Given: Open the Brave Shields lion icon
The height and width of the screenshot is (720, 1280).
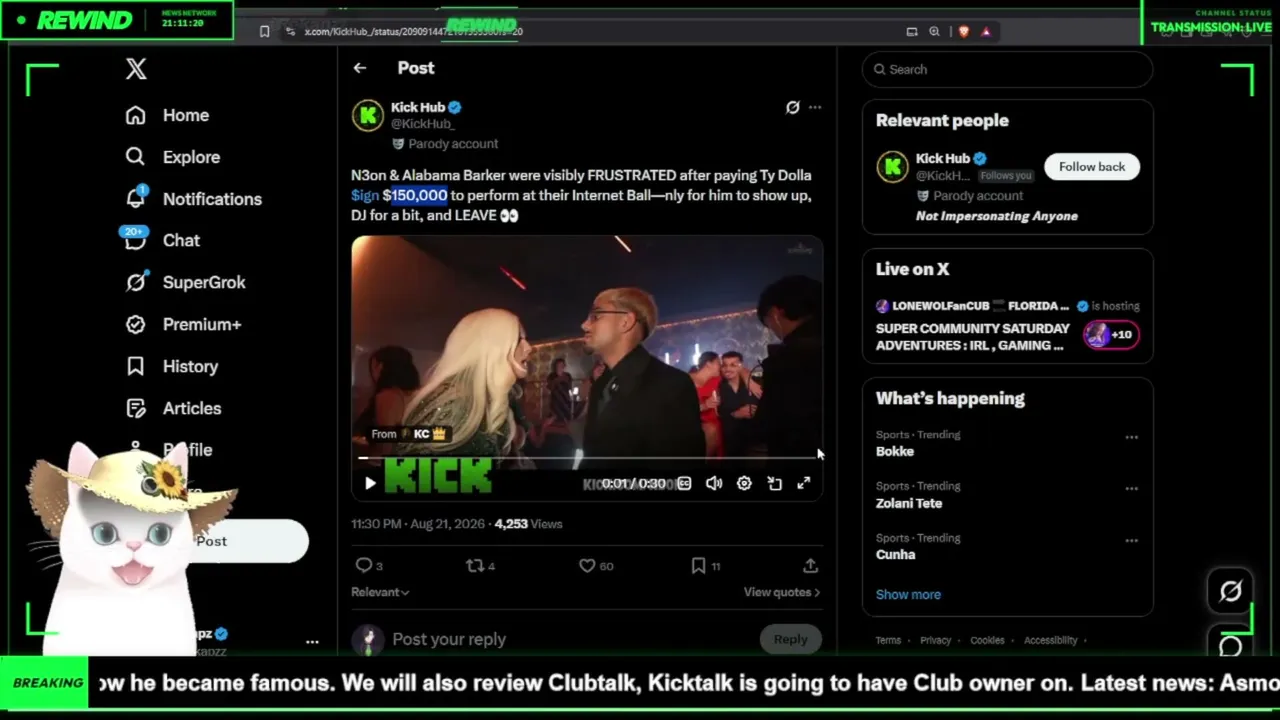Looking at the screenshot, I should [963, 31].
